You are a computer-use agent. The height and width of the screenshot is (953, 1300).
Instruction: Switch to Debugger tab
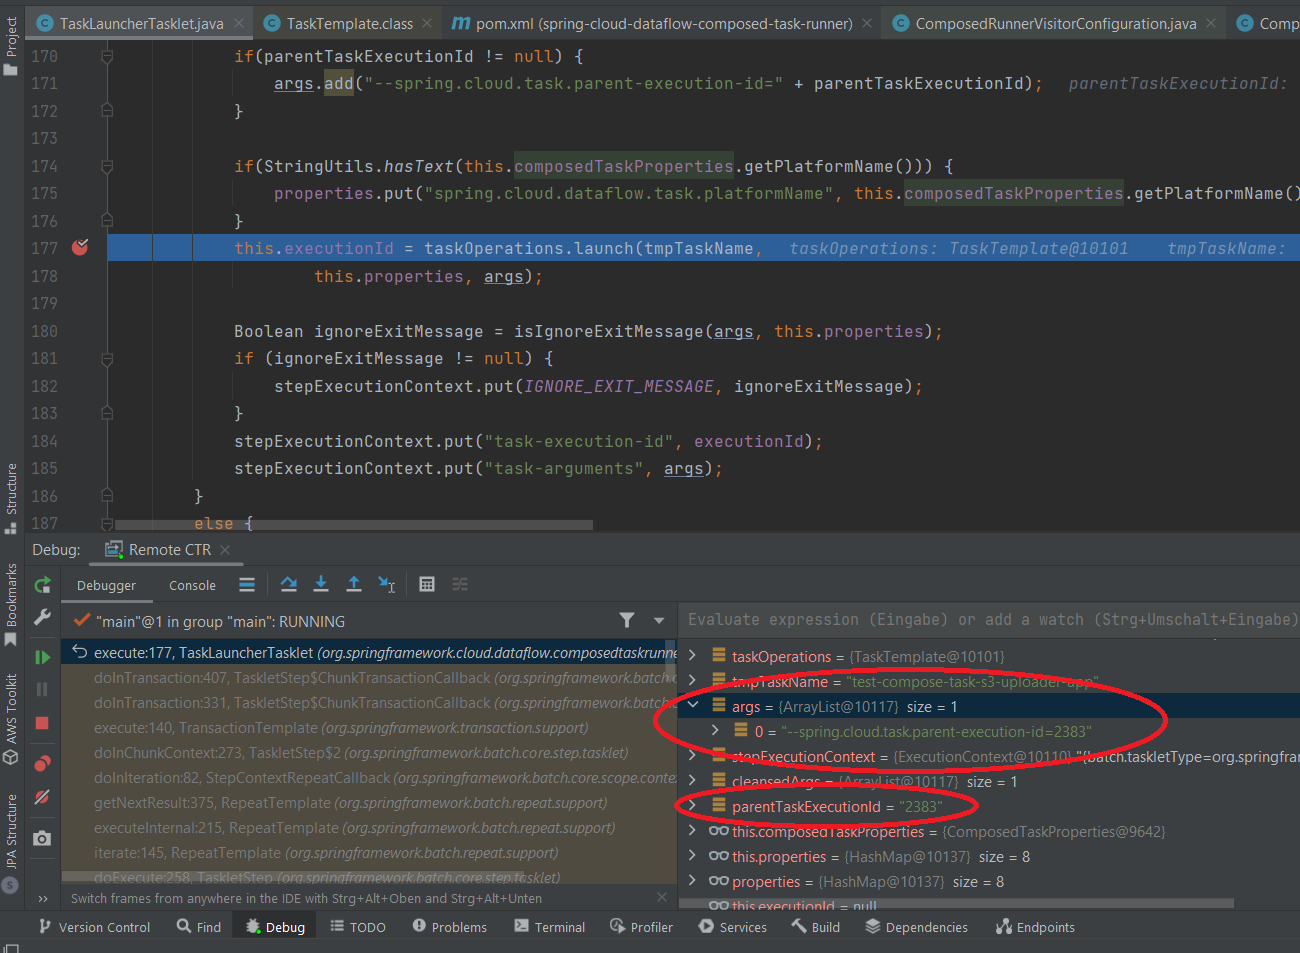[x=106, y=586]
